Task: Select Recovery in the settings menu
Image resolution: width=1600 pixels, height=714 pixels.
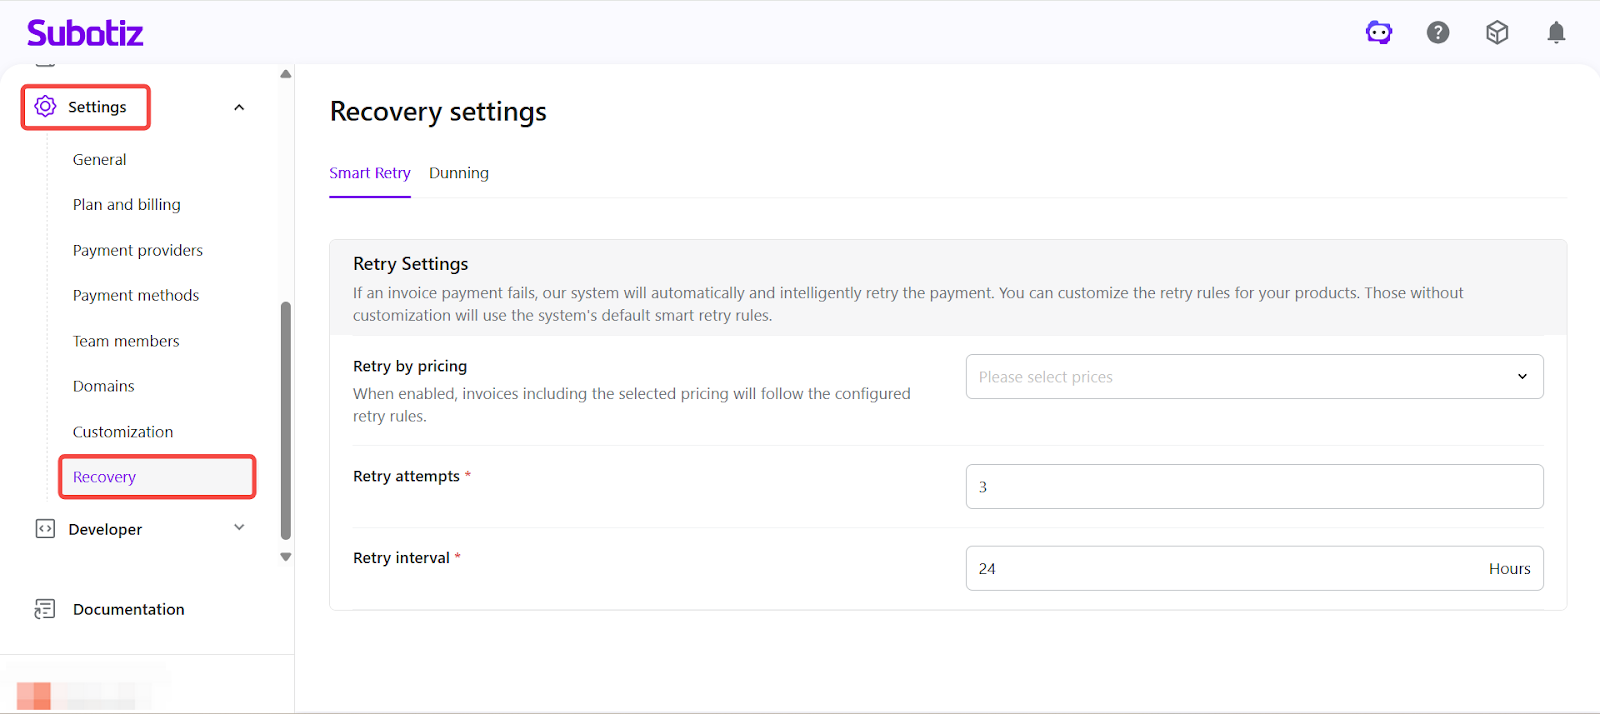Action: [105, 477]
